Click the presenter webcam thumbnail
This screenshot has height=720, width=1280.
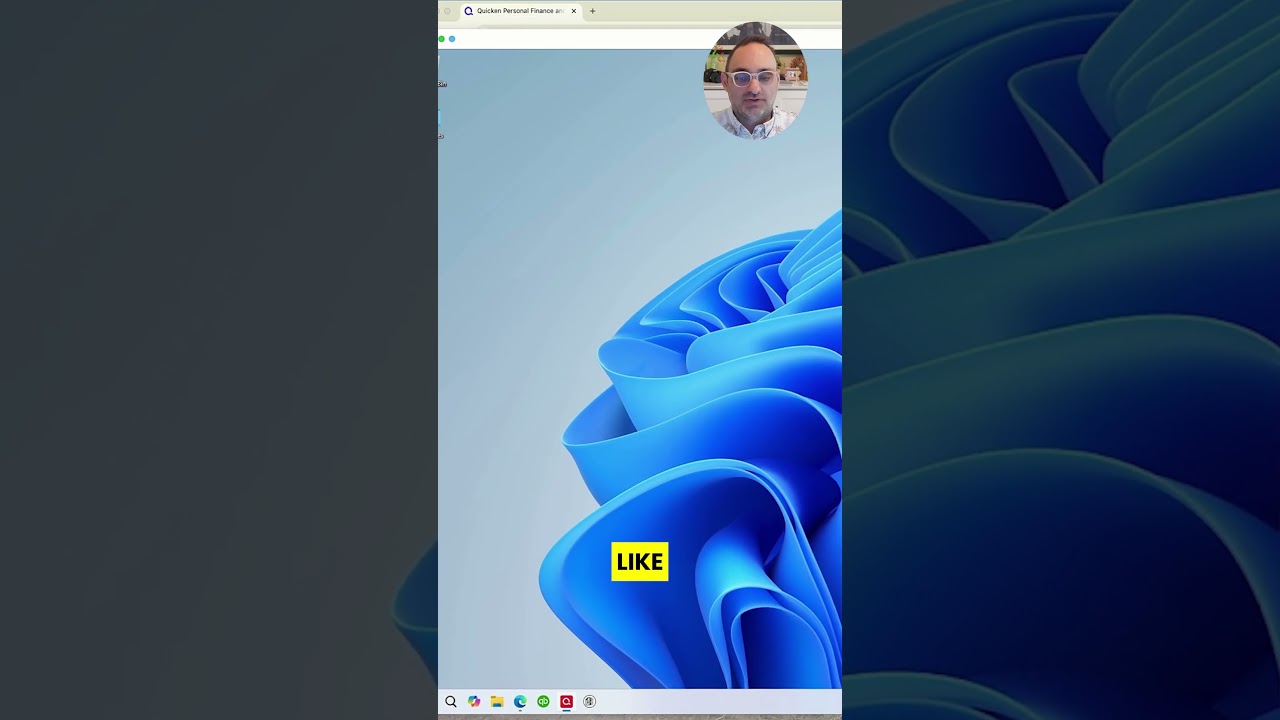point(755,80)
